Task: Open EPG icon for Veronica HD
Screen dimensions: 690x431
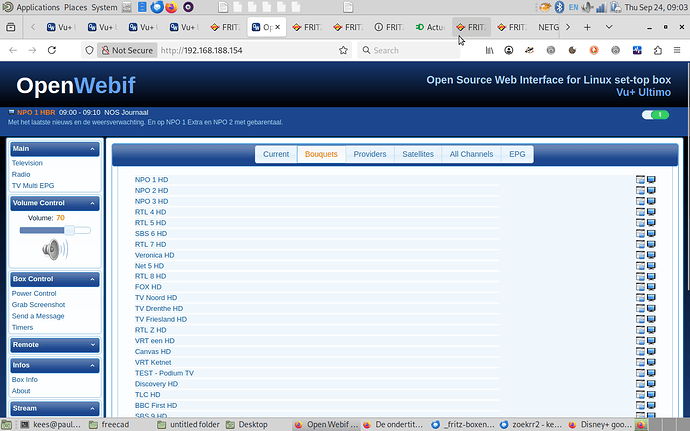Action: tap(640, 255)
